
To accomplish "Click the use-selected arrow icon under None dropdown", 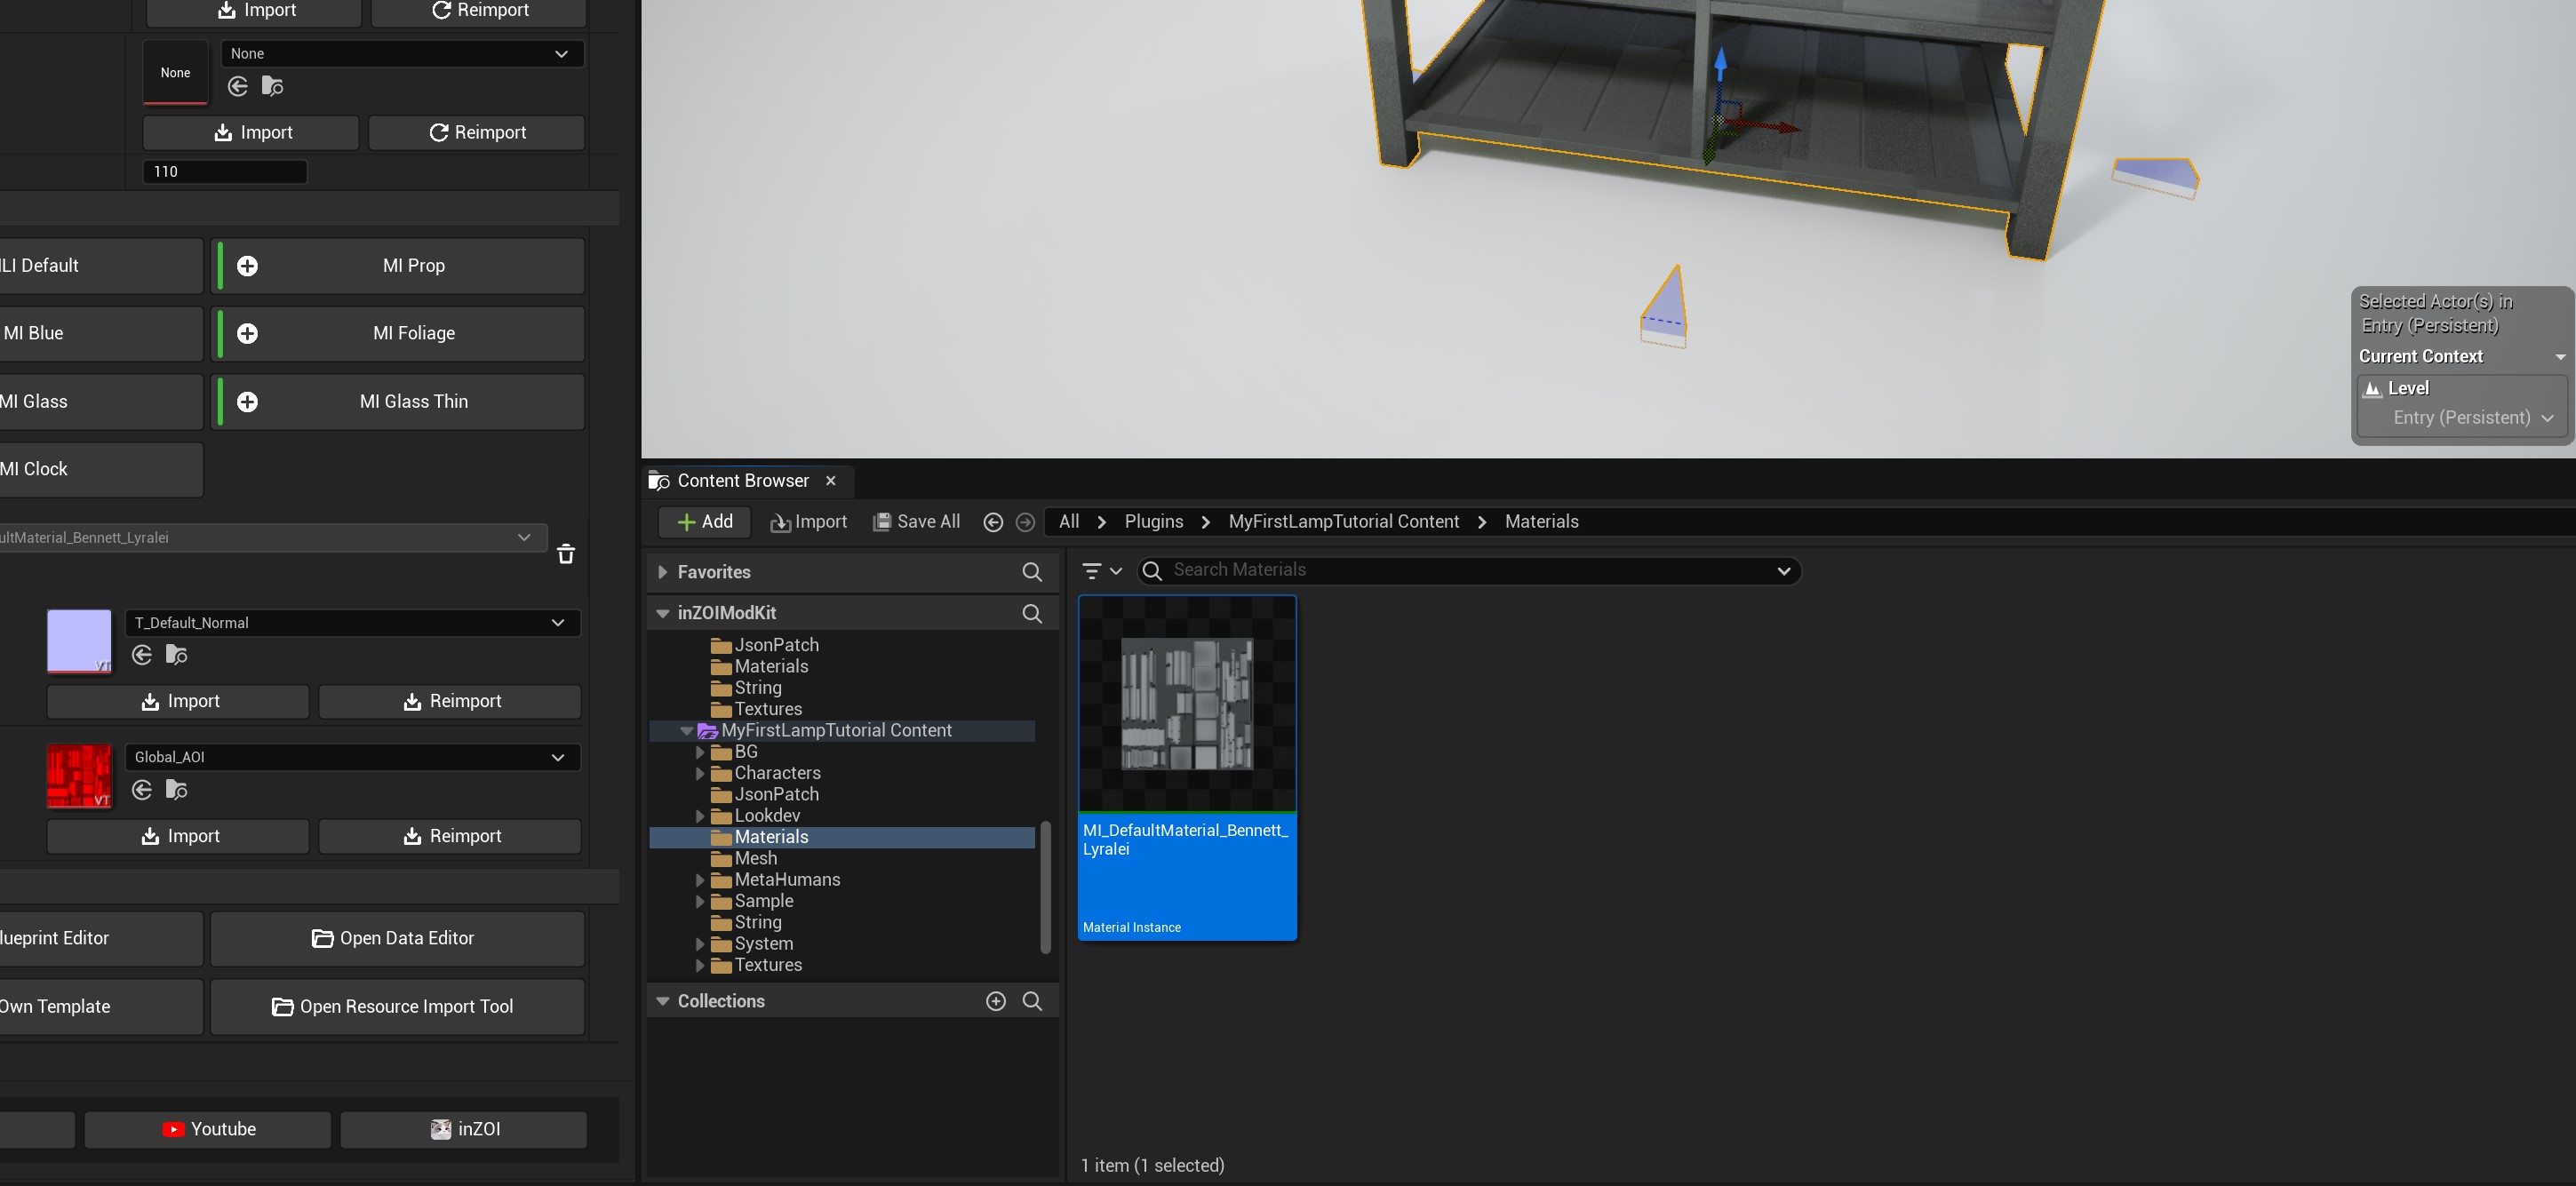I will pyautogui.click(x=237, y=86).
